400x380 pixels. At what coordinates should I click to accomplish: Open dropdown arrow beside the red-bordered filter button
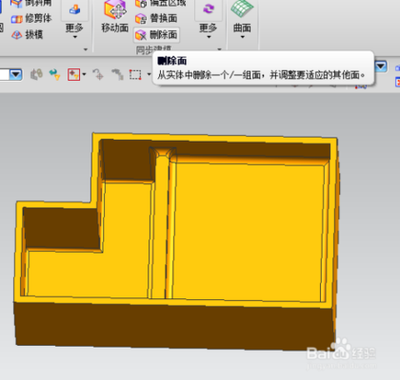[84, 74]
